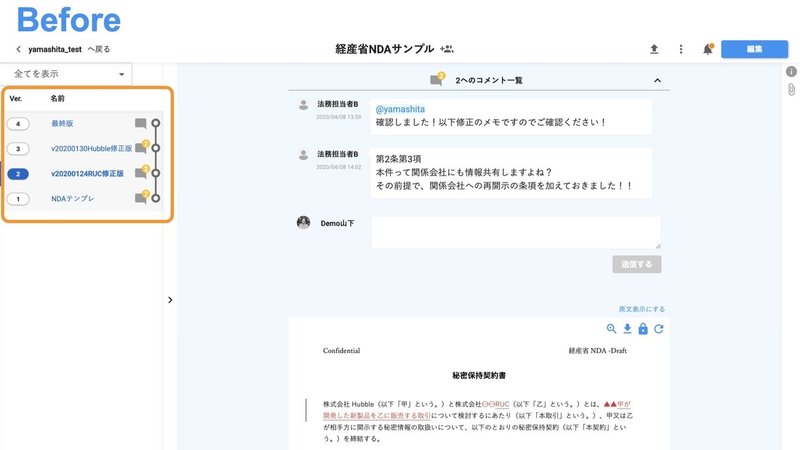Click the upload icon in header
This screenshot has height=450, width=800.
coord(654,49)
